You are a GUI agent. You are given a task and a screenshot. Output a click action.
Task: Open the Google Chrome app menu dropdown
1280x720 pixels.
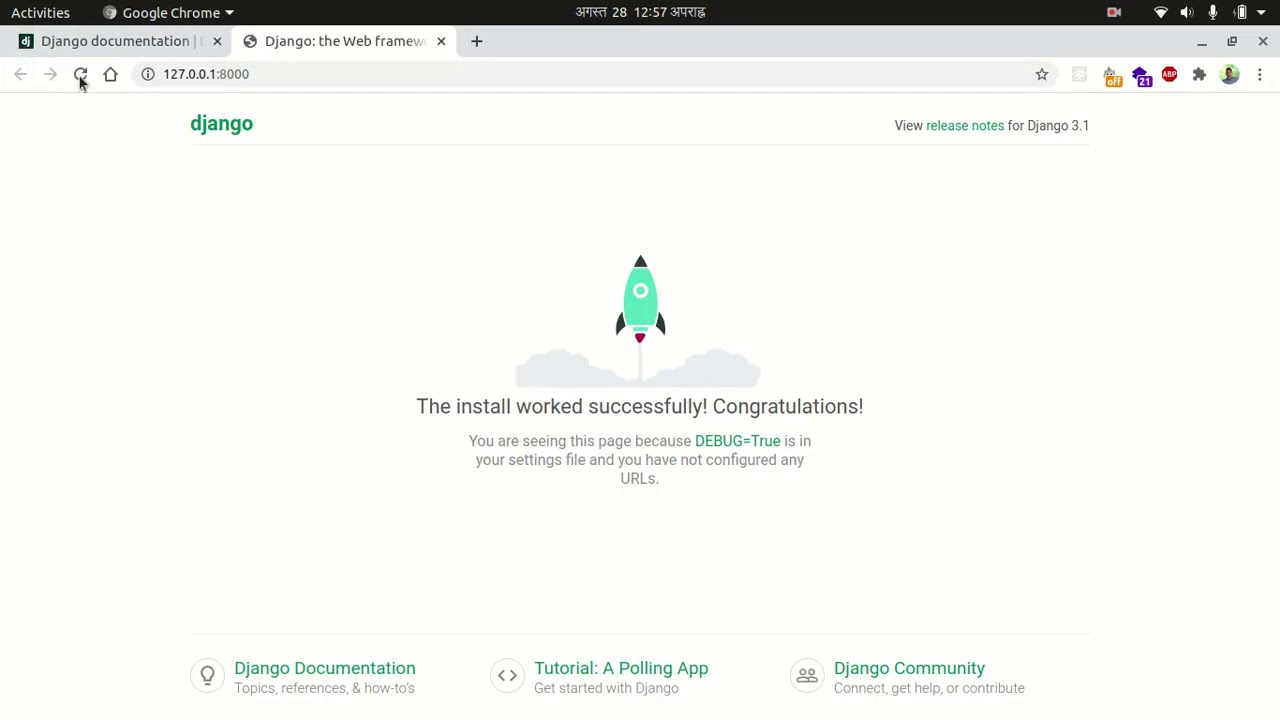coord(169,12)
